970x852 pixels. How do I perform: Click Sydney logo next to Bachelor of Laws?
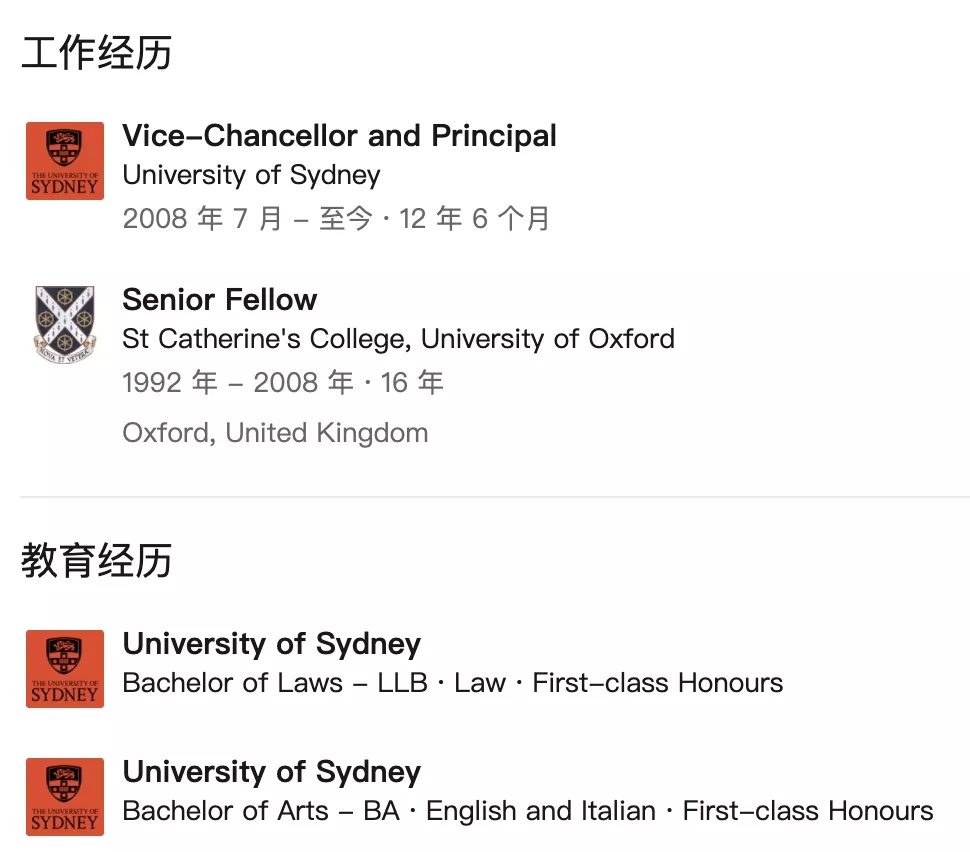click(65, 669)
